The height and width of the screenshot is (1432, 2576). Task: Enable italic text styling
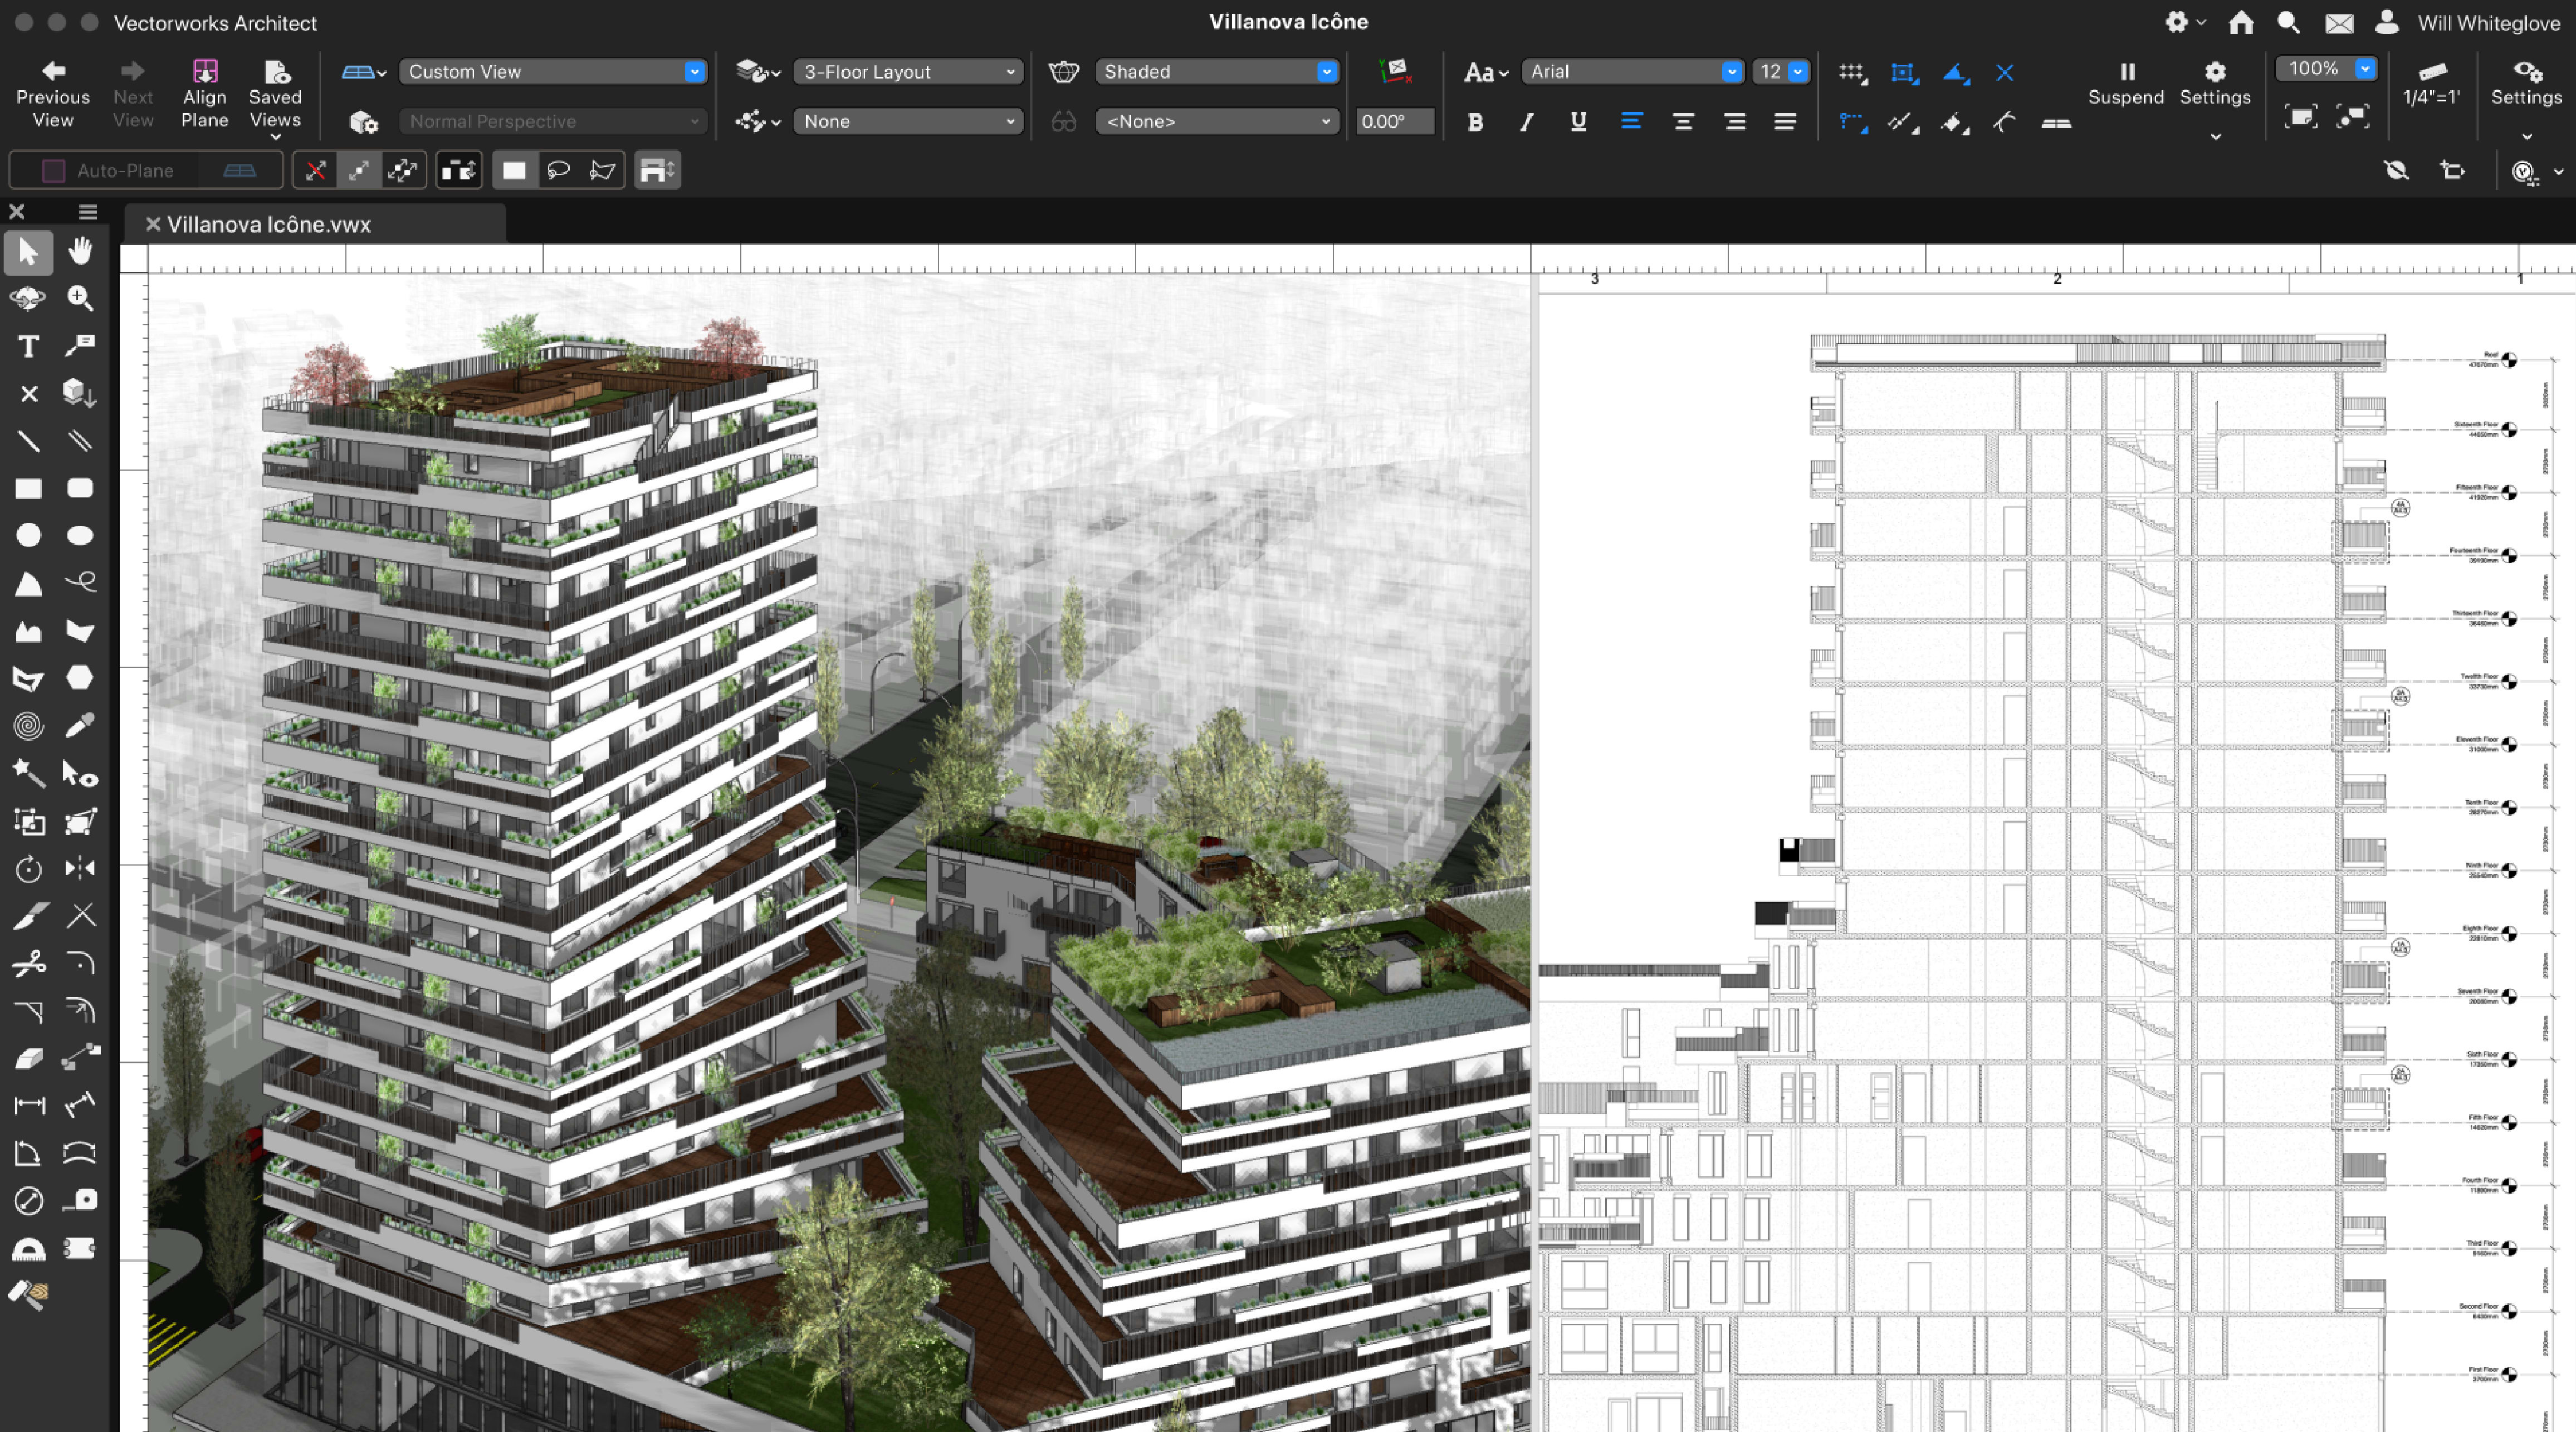[1526, 122]
